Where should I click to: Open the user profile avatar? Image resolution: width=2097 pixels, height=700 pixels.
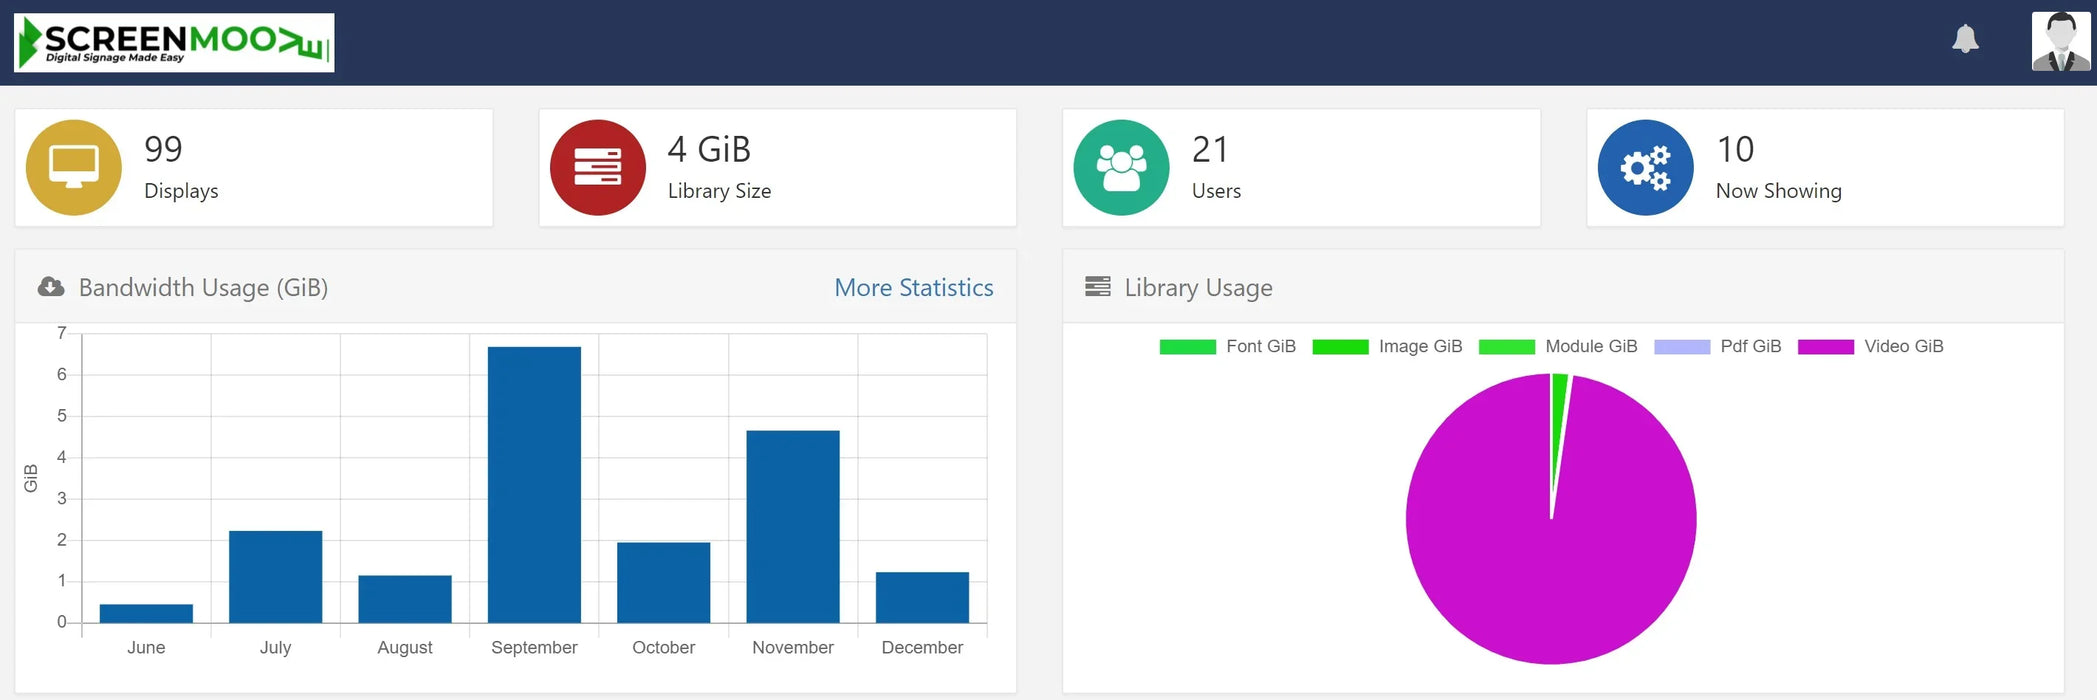coord(2060,42)
